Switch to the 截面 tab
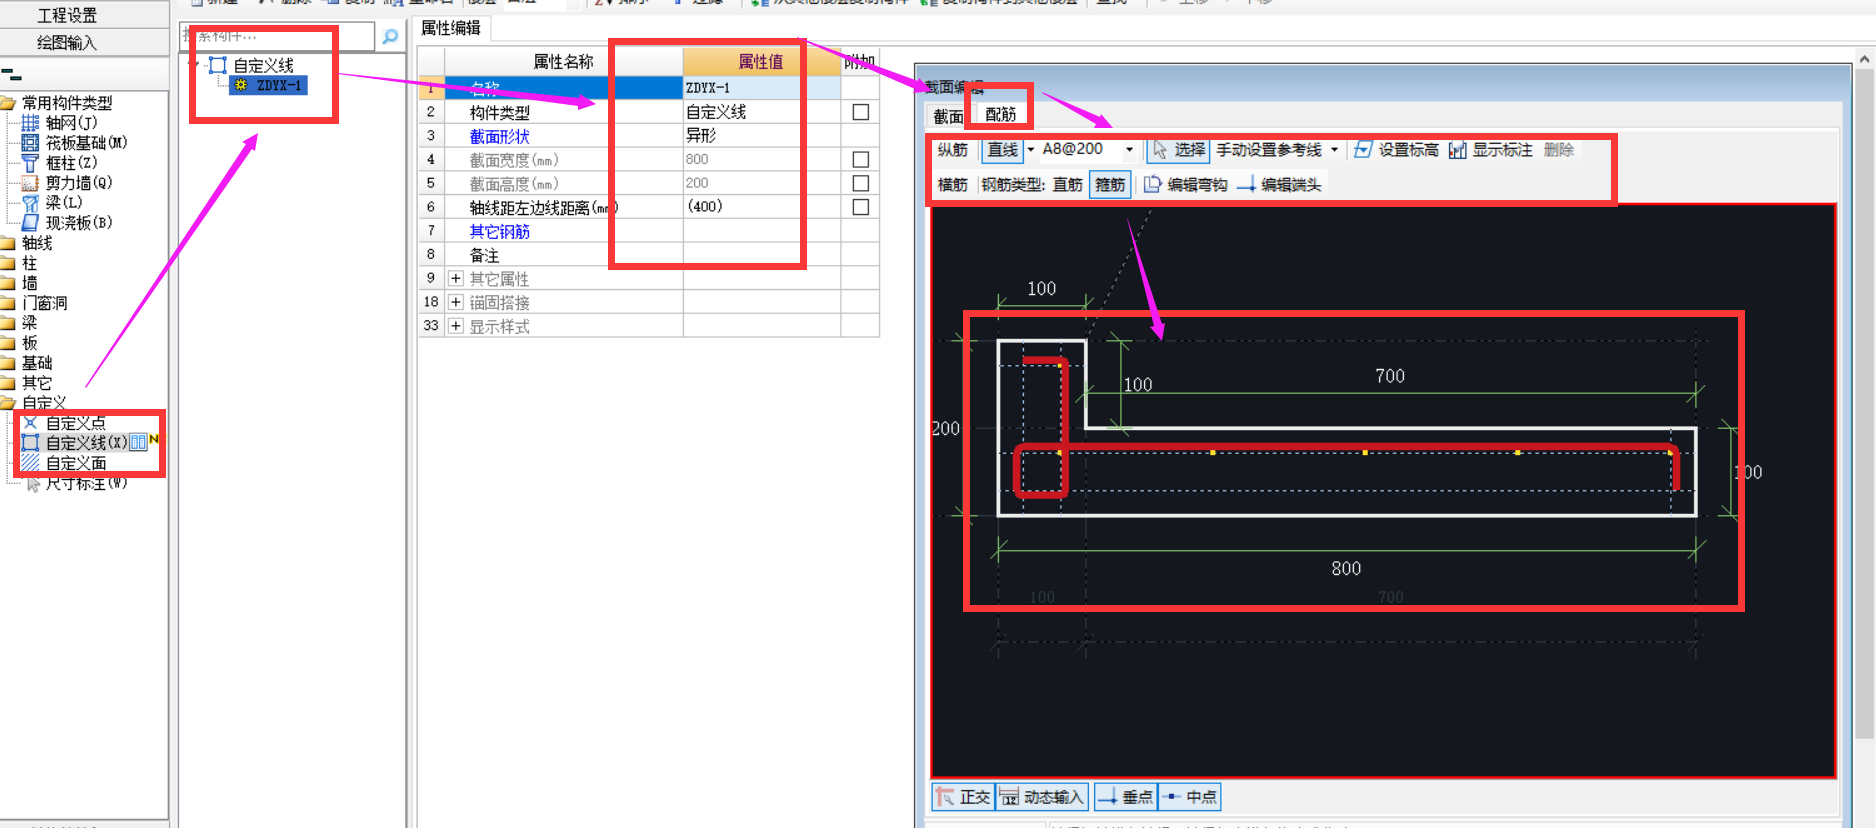 pos(948,116)
